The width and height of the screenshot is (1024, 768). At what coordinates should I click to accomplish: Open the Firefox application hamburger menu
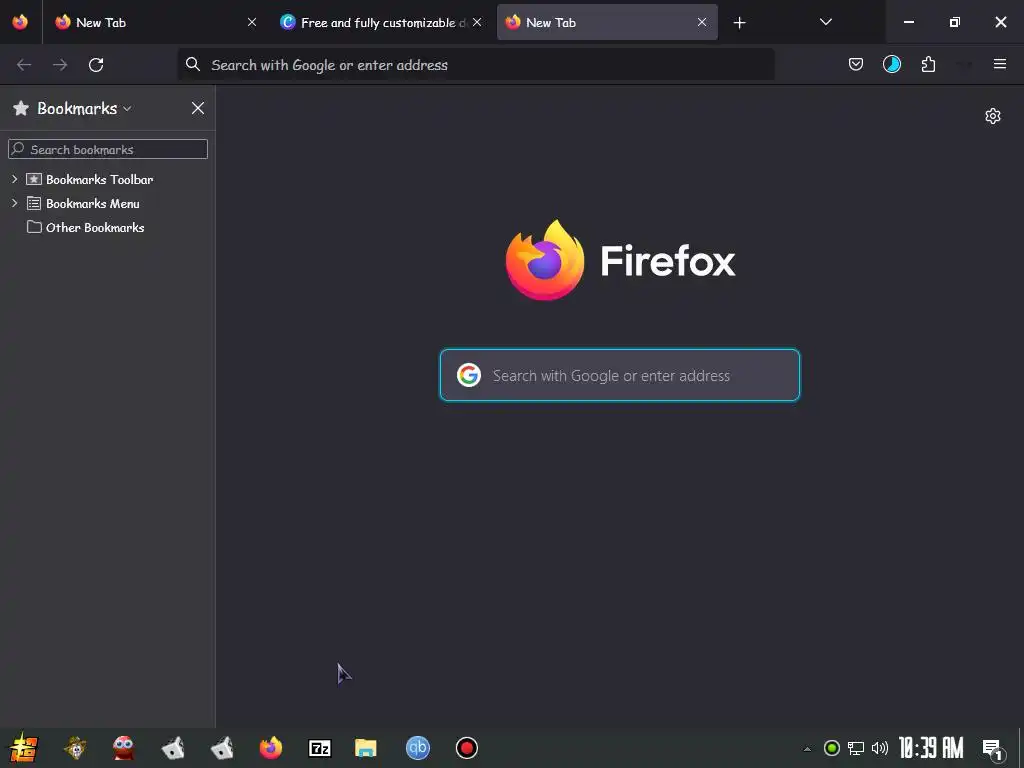click(1000, 64)
